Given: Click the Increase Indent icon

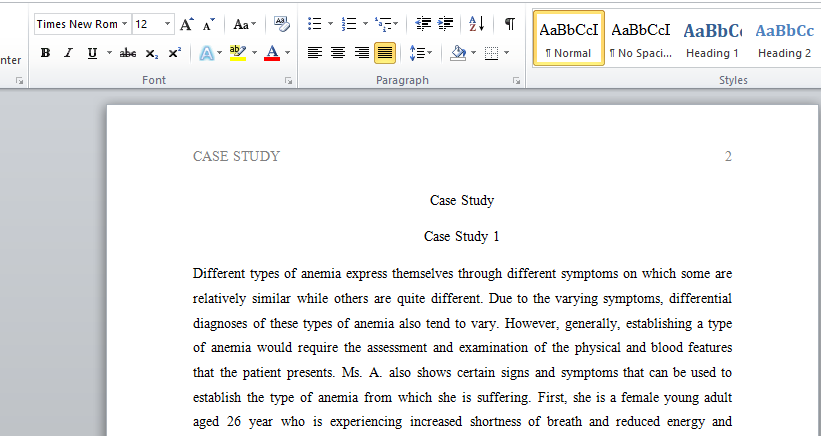Looking at the screenshot, I should [446, 24].
